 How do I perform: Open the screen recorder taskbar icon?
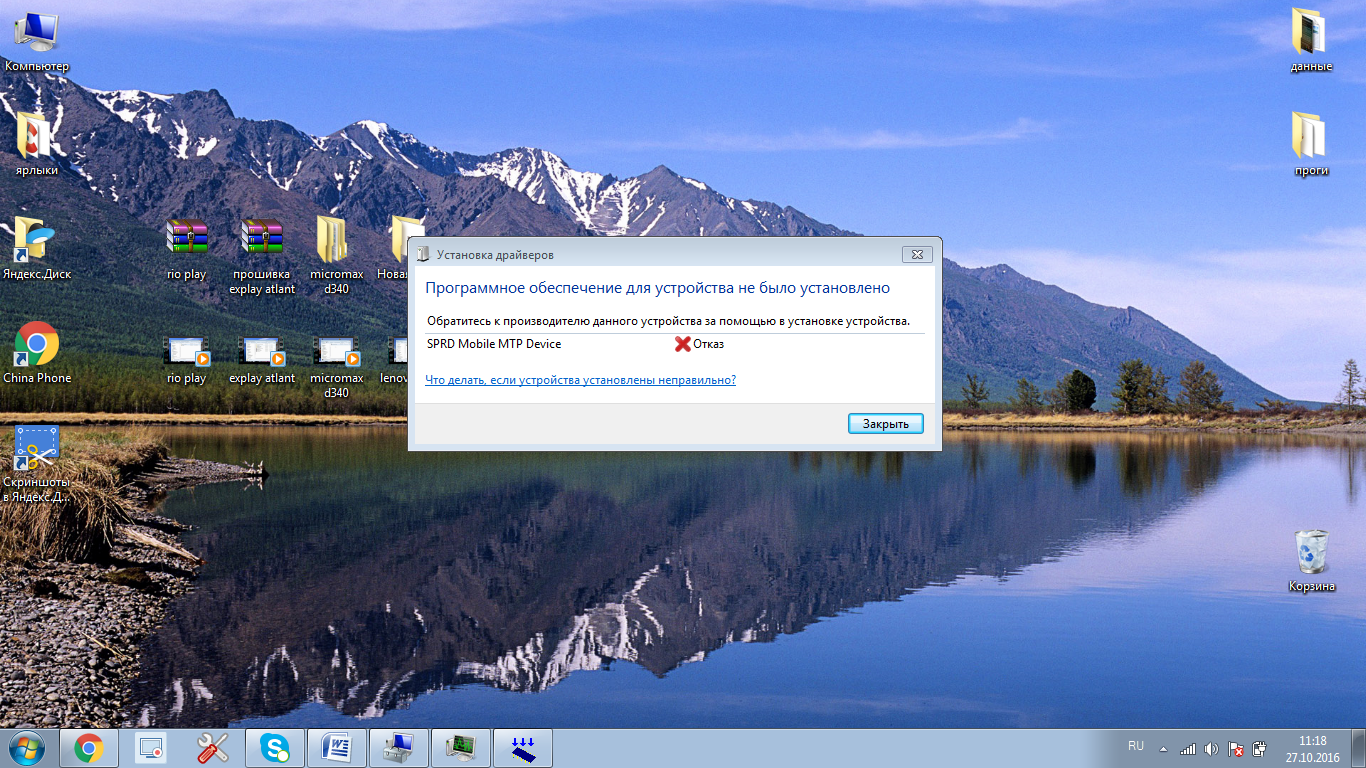point(151,748)
